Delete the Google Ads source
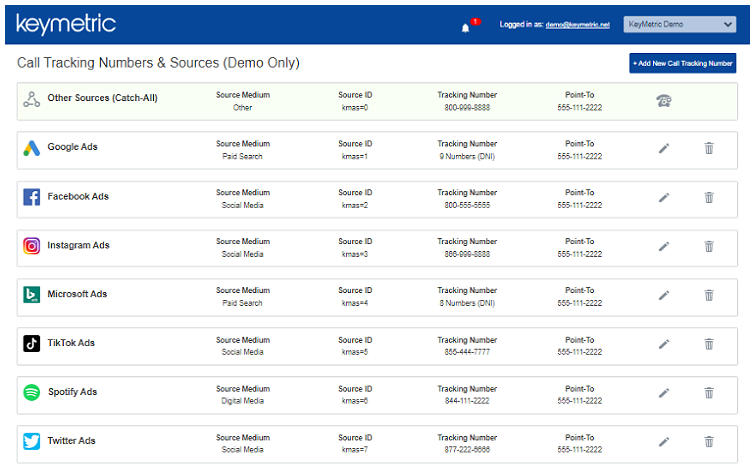 [709, 148]
